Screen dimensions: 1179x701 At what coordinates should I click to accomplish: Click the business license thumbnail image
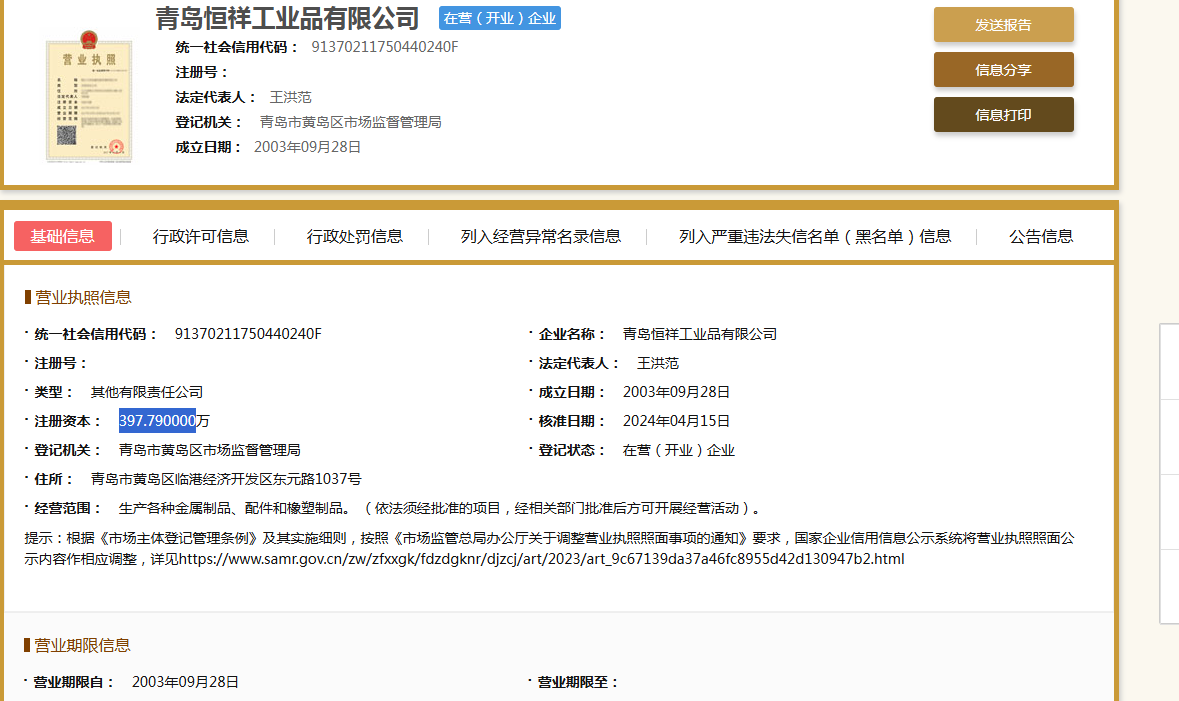click(x=89, y=99)
